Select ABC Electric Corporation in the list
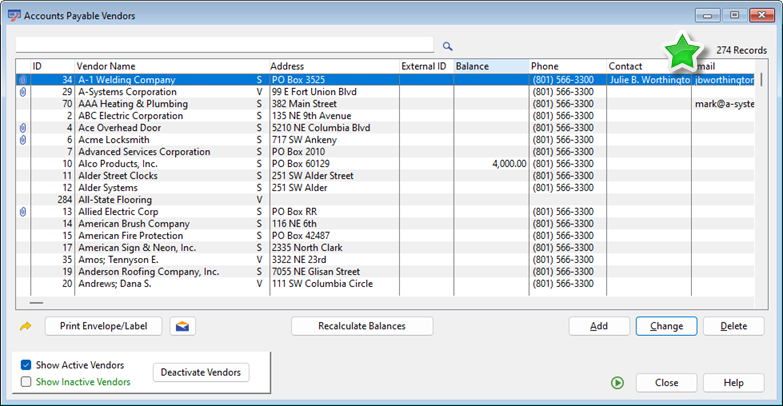 coord(130,116)
